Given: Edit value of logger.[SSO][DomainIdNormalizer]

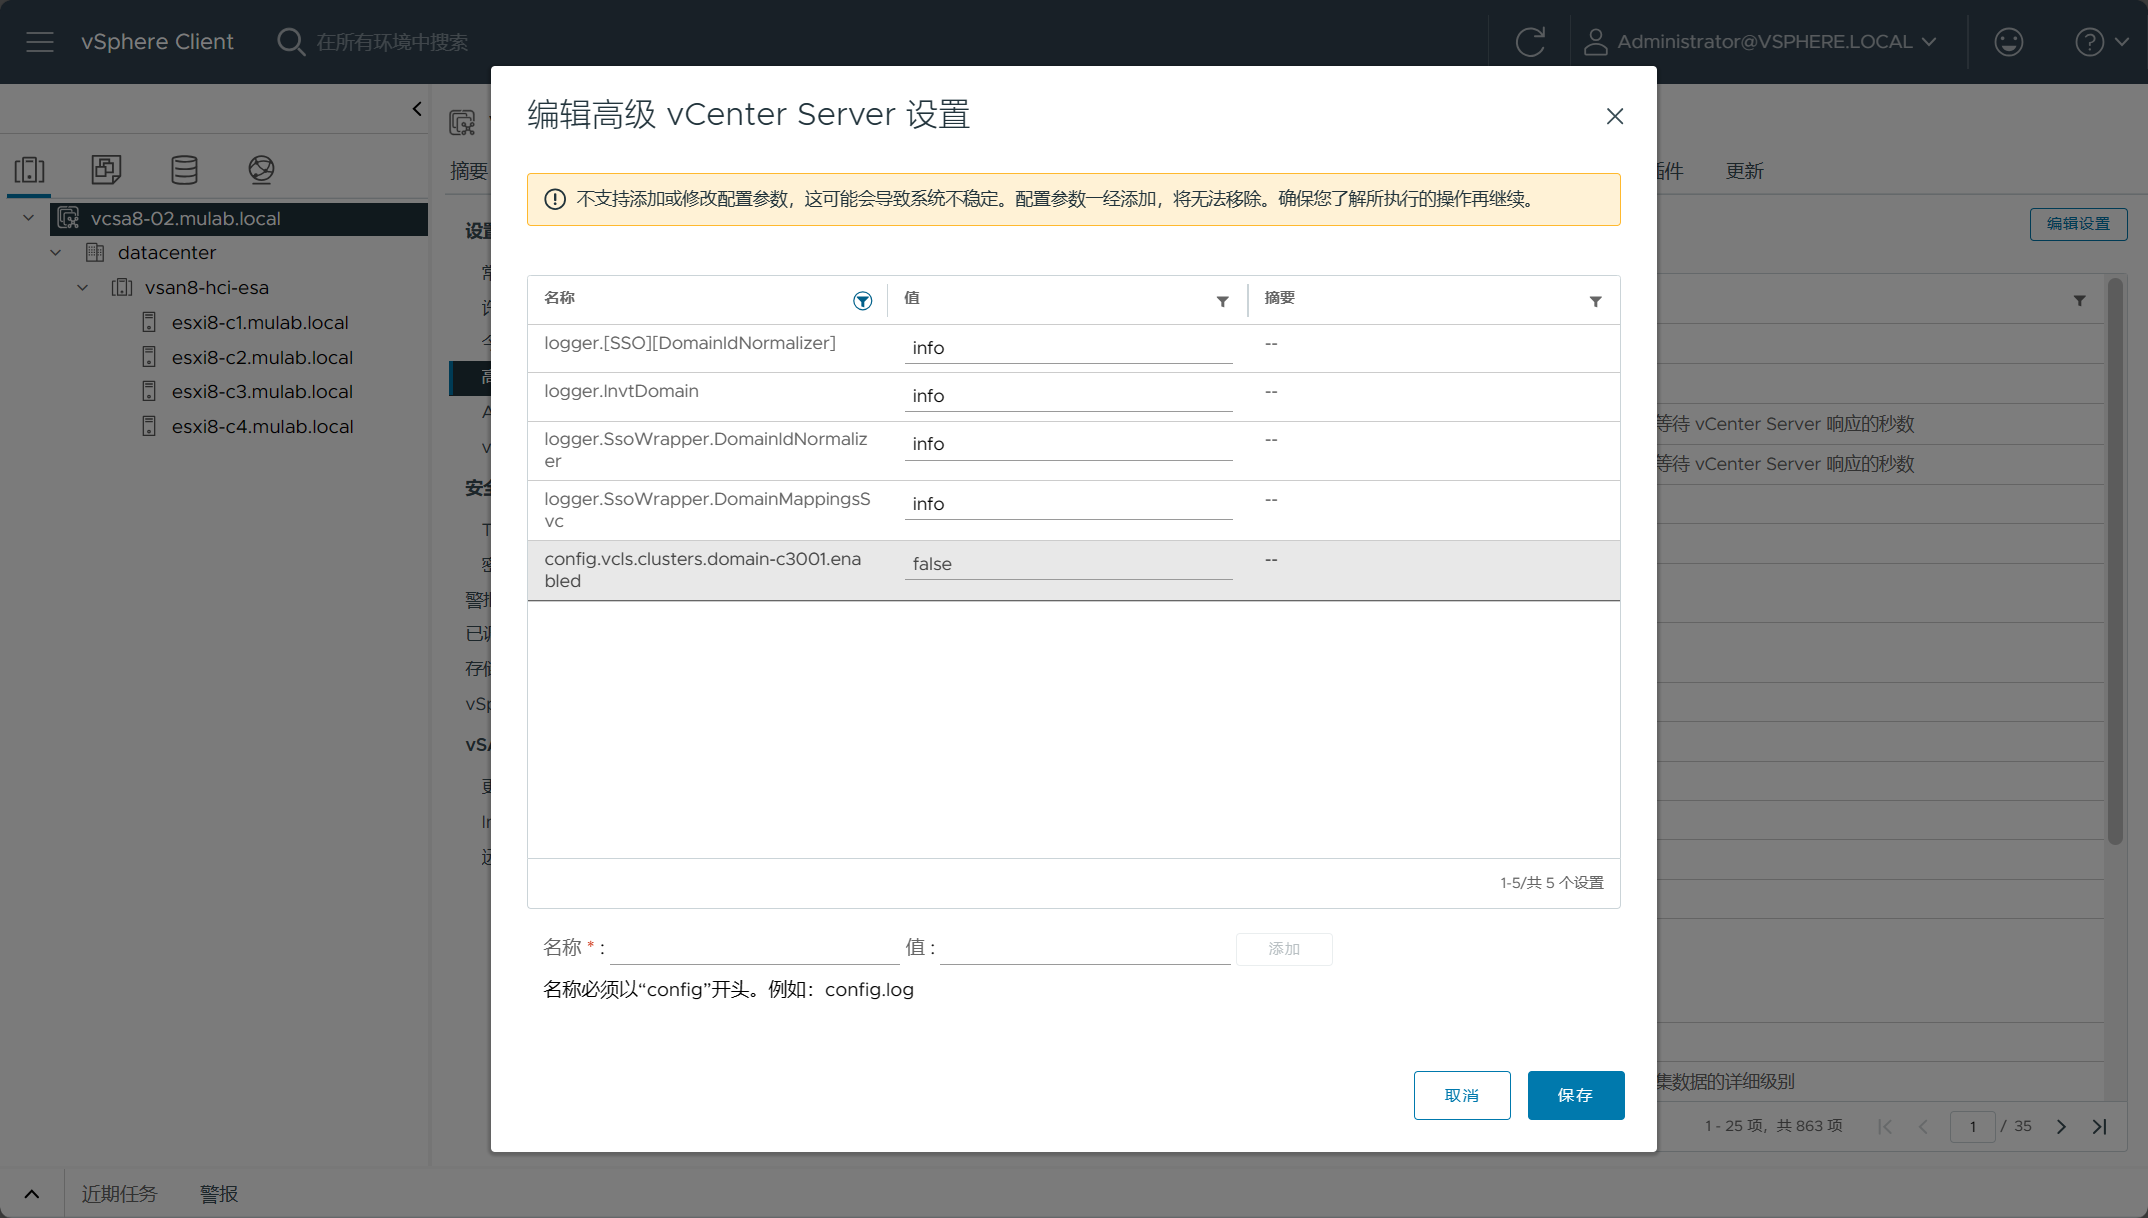Looking at the screenshot, I should [1068, 348].
